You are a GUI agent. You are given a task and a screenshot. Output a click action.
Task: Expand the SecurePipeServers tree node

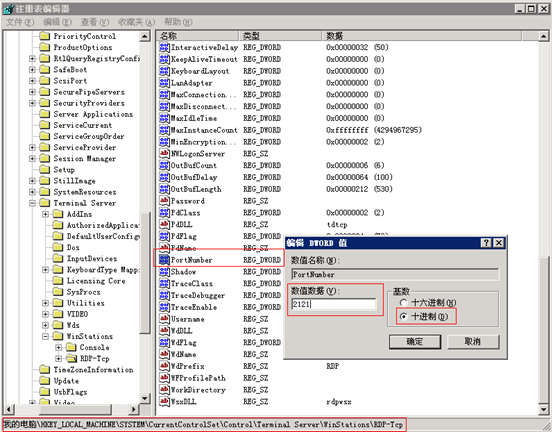click(32, 92)
